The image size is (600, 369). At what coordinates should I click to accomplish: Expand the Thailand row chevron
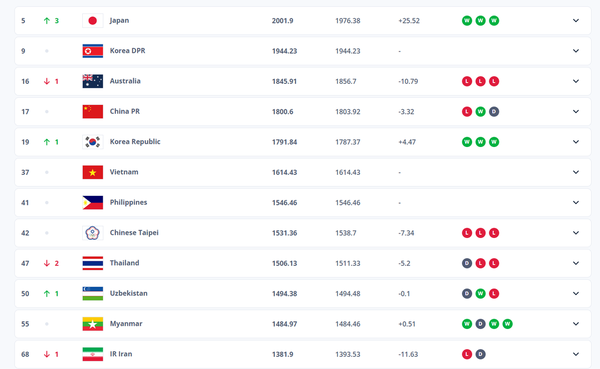pos(576,263)
